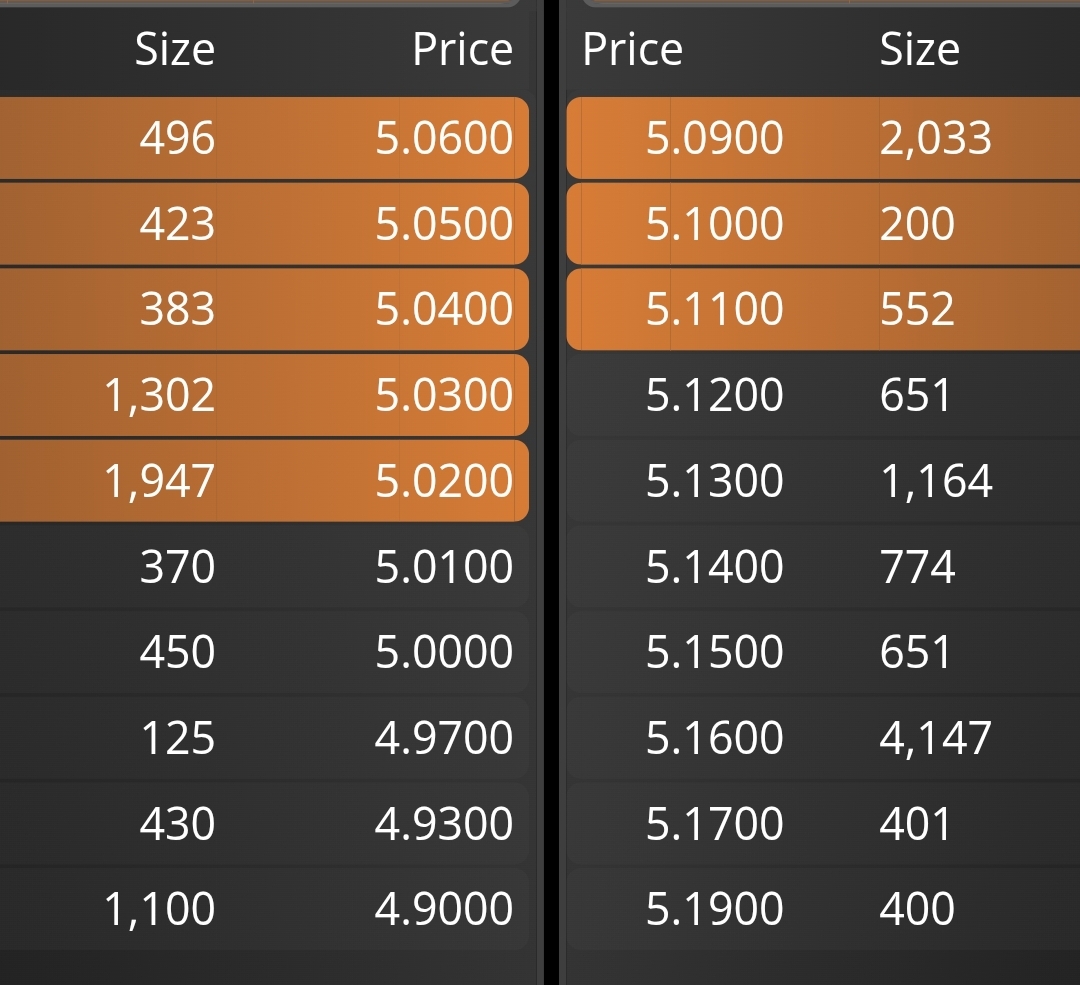The height and width of the screenshot is (985, 1080).
Task: Select the ask at price 5.1200
Action: 823,395
